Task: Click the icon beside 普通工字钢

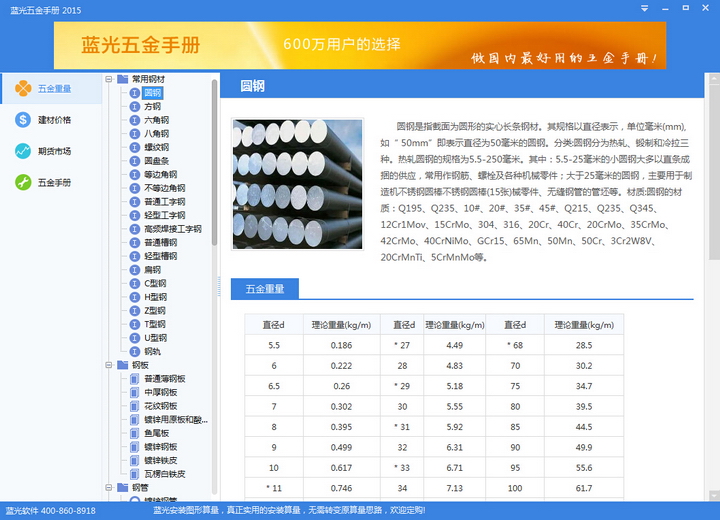Action: coord(135,202)
